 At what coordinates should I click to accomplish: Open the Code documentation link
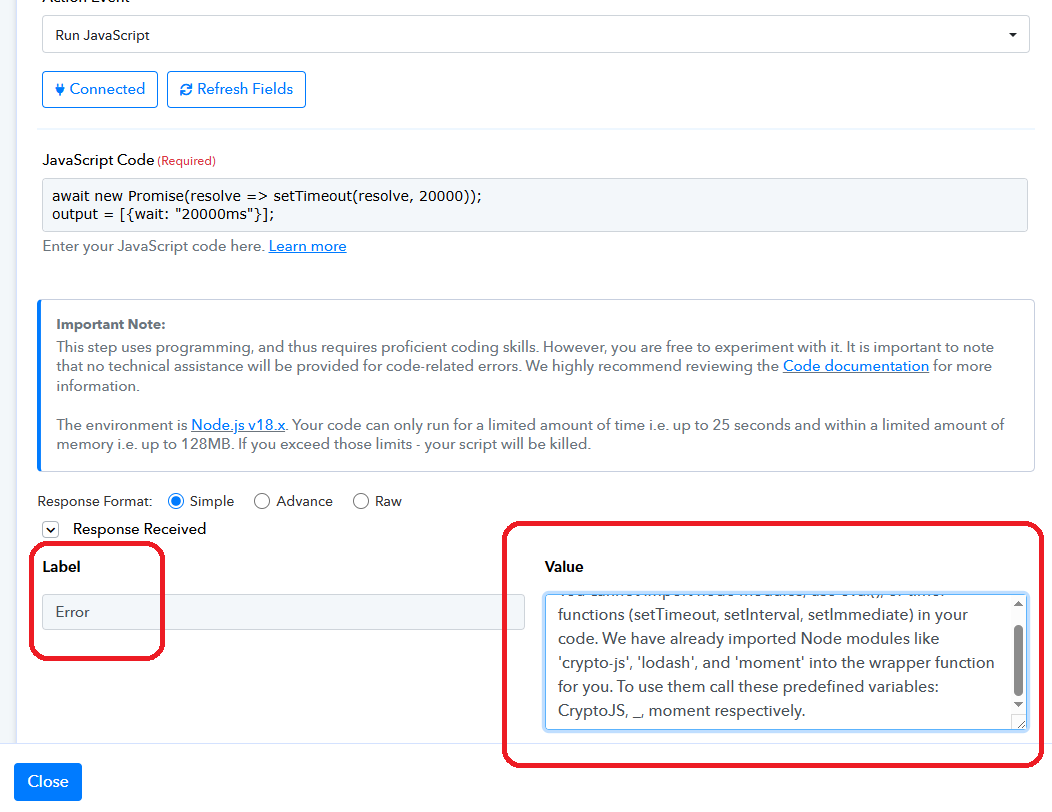coord(855,366)
